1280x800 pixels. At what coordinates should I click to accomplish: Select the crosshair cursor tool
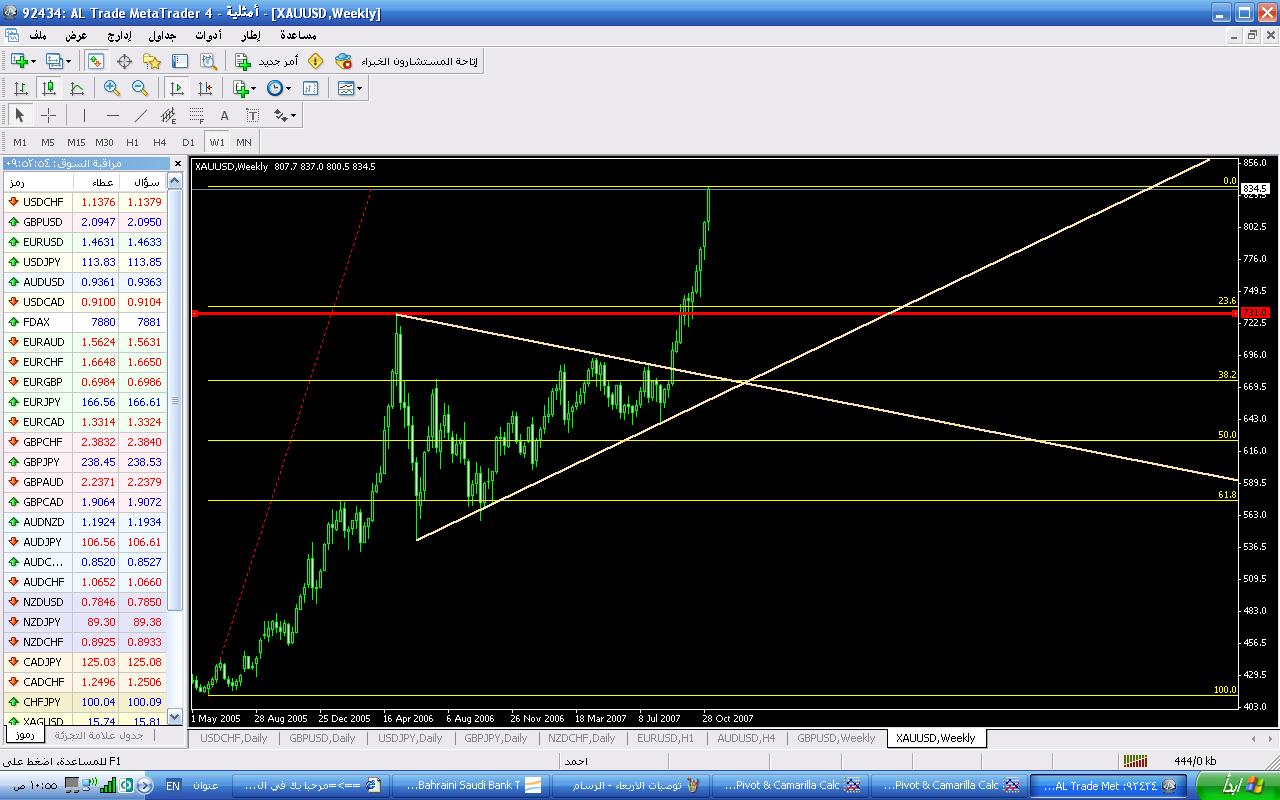pyautogui.click(x=48, y=115)
